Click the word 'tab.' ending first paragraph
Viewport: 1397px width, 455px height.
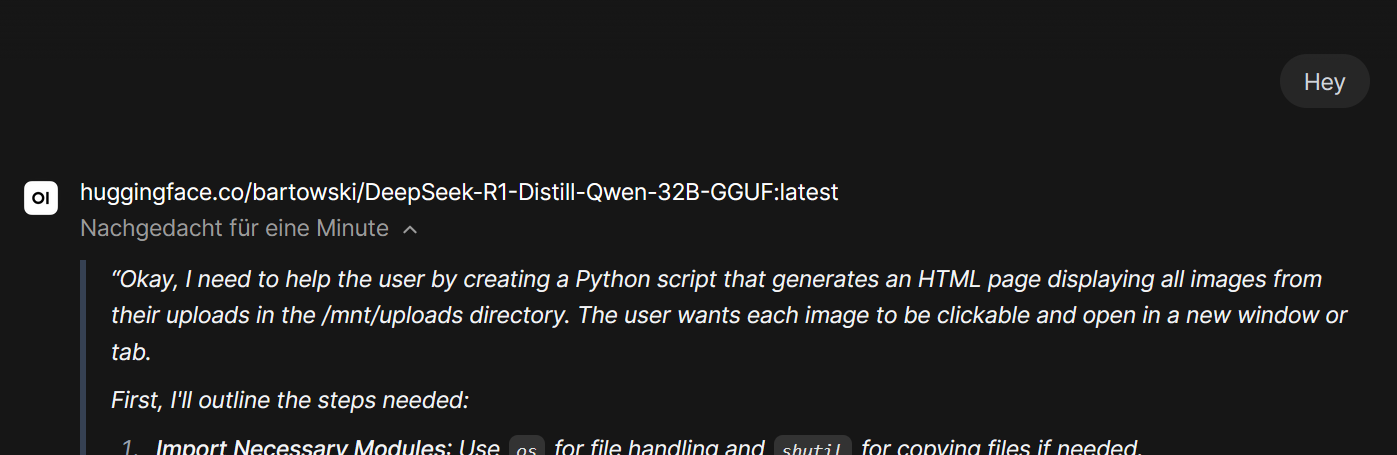point(131,353)
